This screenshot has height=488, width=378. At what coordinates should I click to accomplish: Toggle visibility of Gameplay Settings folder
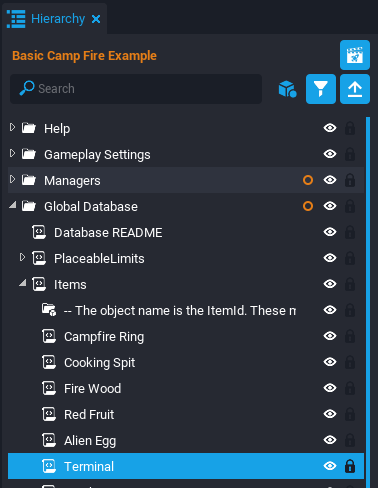330,154
